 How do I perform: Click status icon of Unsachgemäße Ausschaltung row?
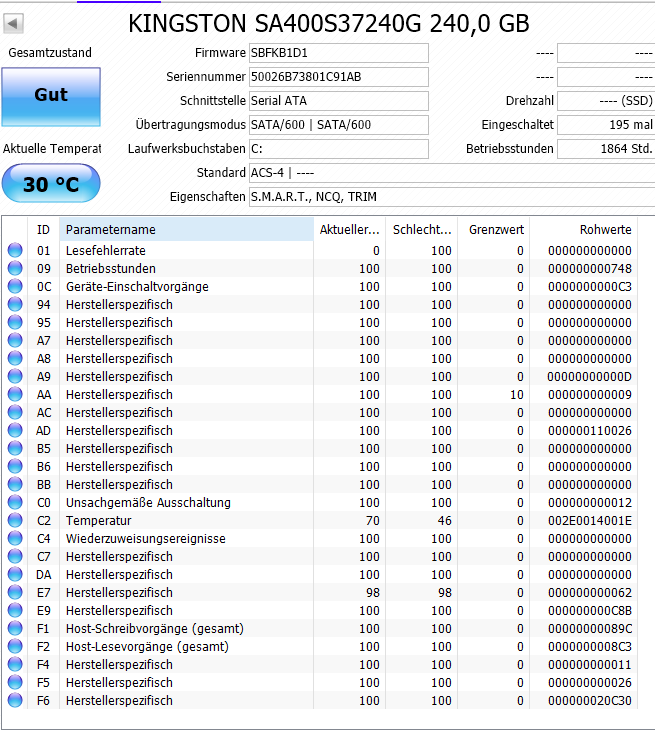click(x=15, y=502)
